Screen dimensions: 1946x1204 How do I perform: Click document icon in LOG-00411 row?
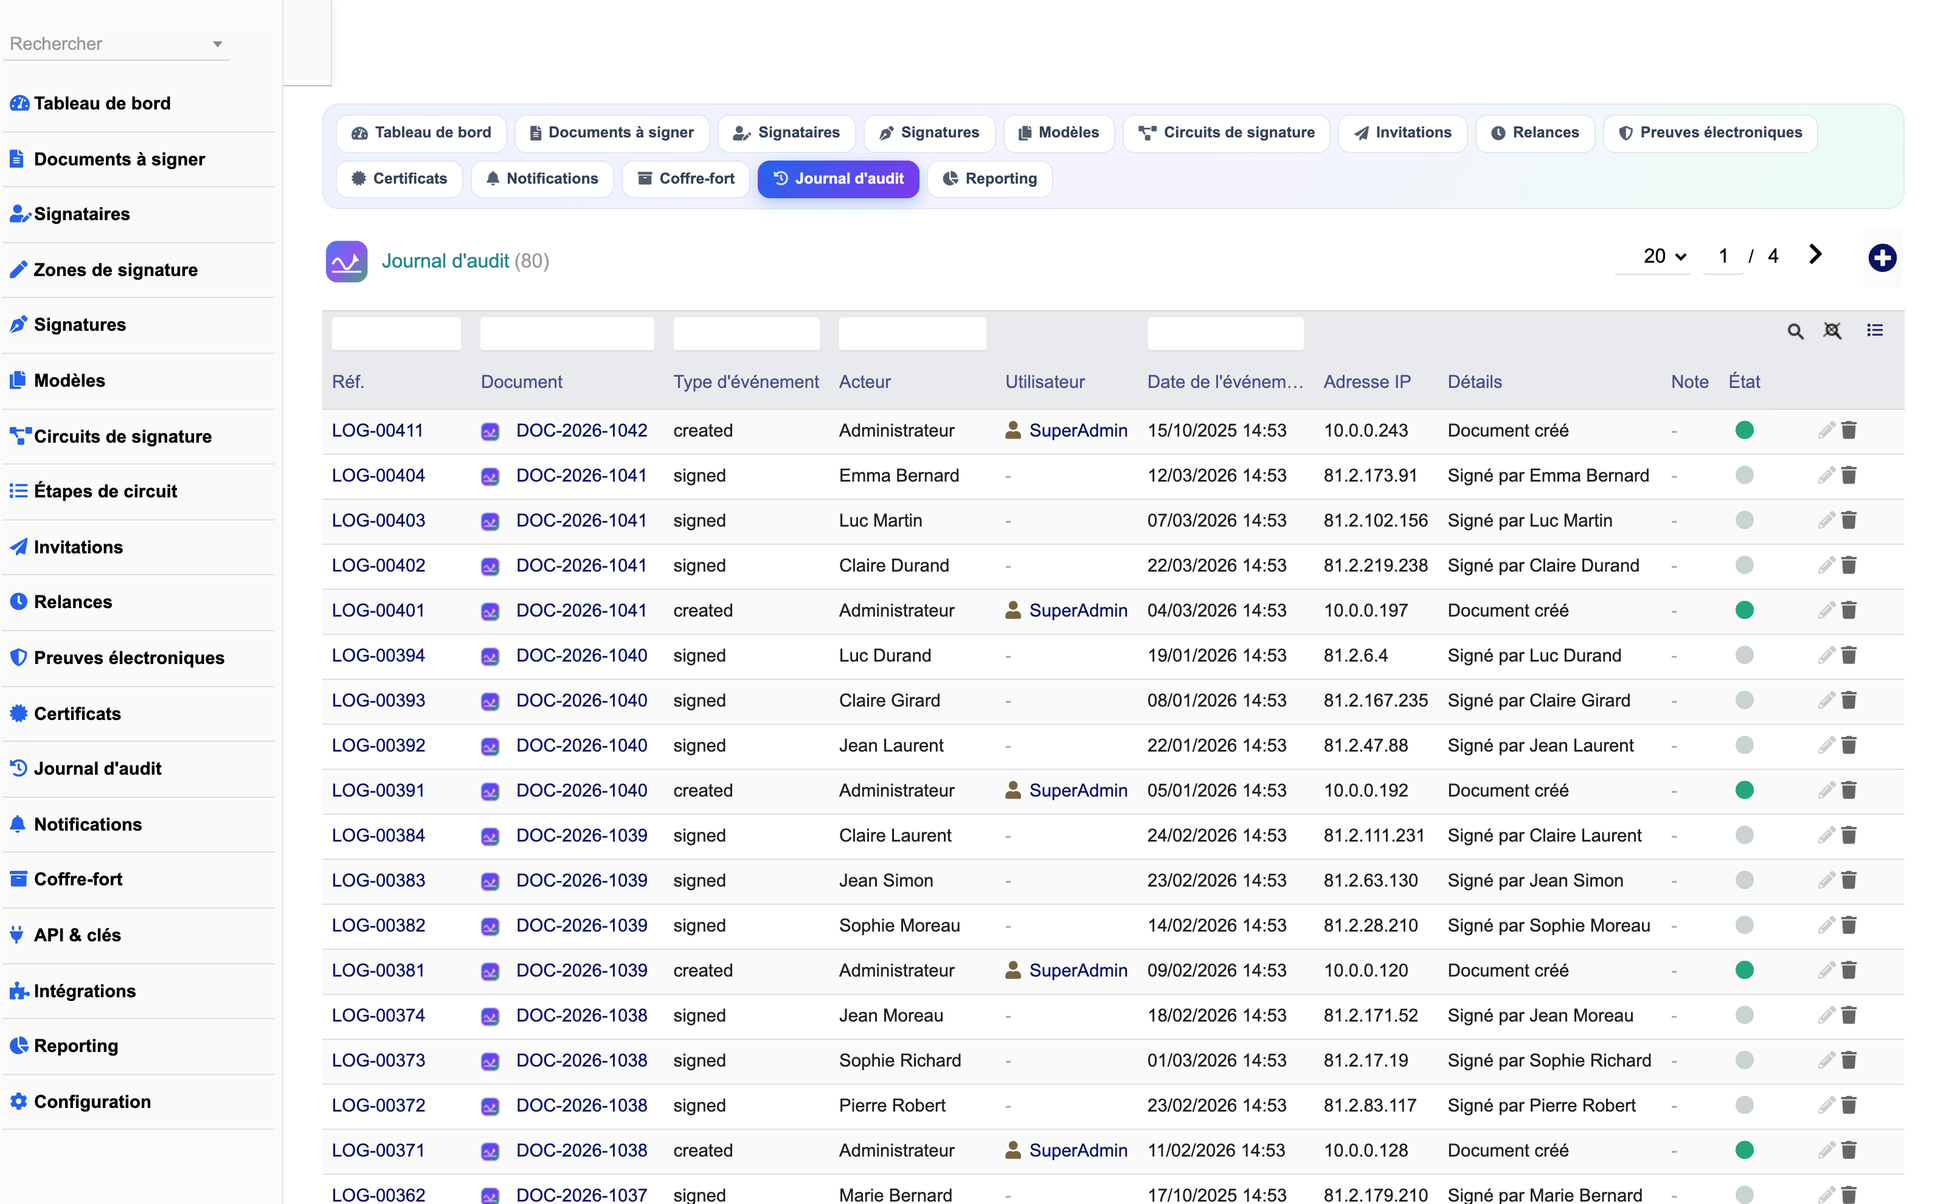pyautogui.click(x=490, y=431)
